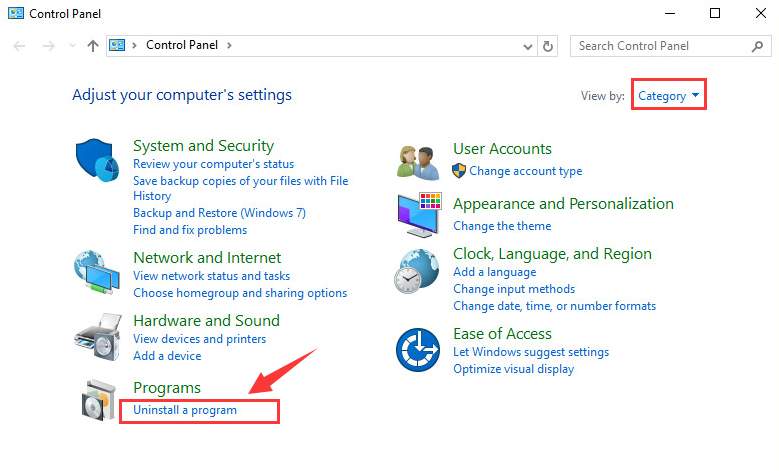
Task: Open Hardware and Sound category
Action: [206, 320]
